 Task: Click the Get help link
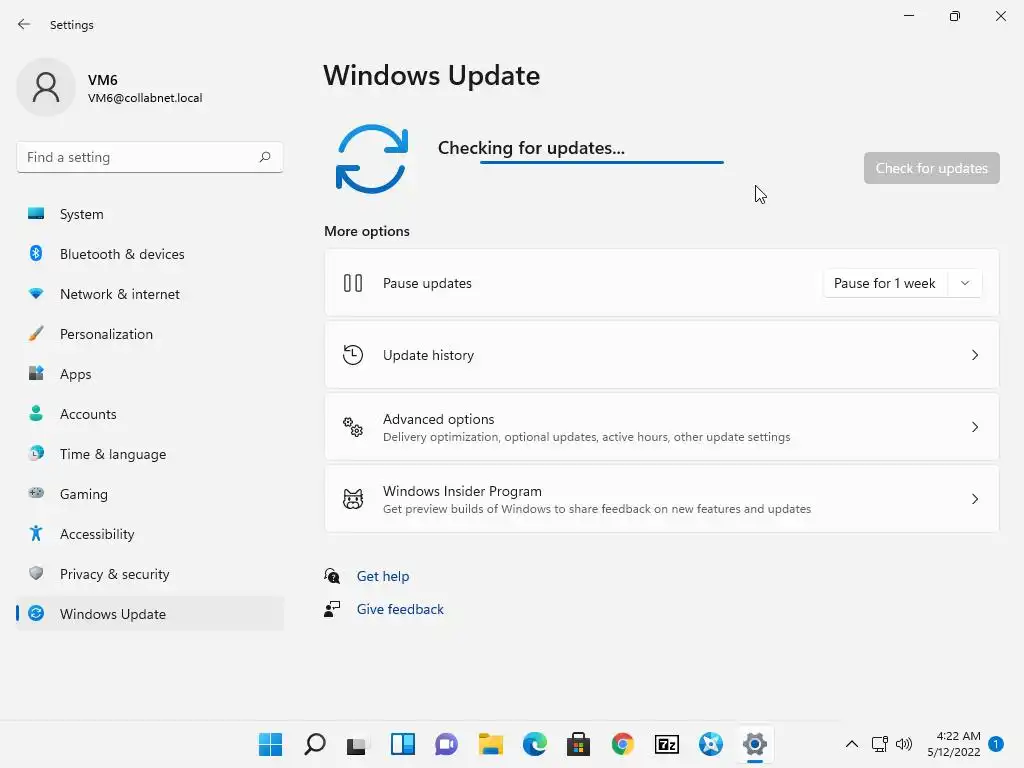[x=383, y=576]
